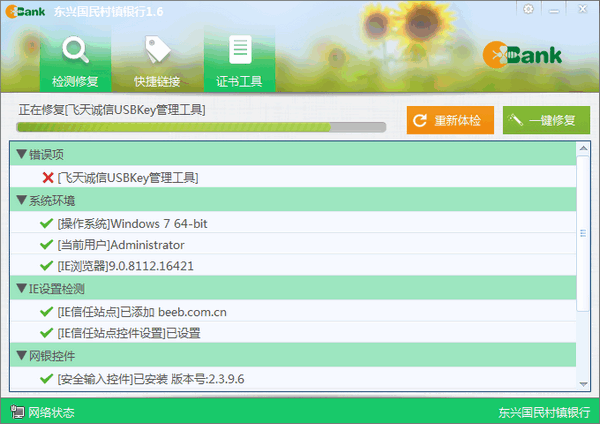Click the green check beside IE浏览器

(x=46, y=265)
